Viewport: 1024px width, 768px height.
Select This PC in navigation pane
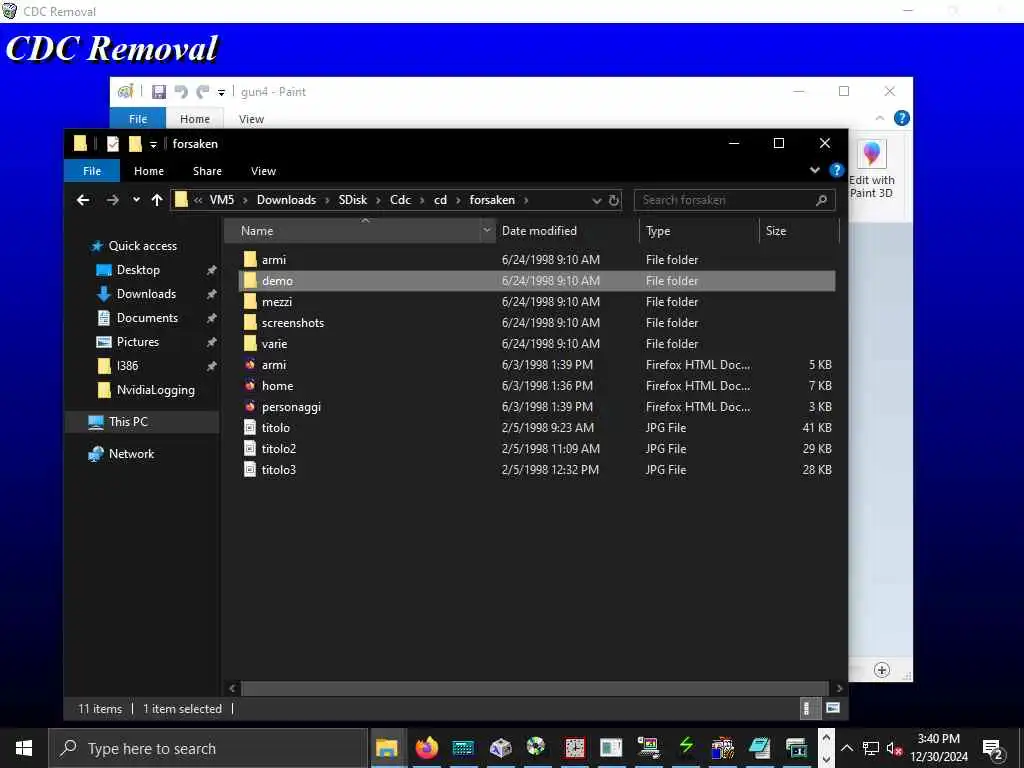pyautogui.click(x=128, y=422)
